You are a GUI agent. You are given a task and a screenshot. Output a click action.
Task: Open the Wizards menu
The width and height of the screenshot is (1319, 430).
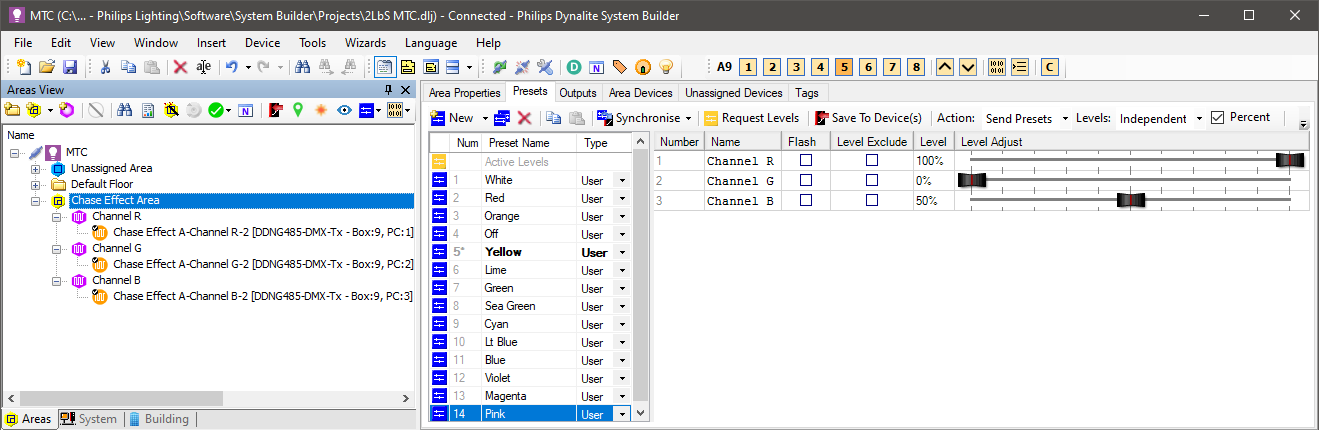(365, 43)
